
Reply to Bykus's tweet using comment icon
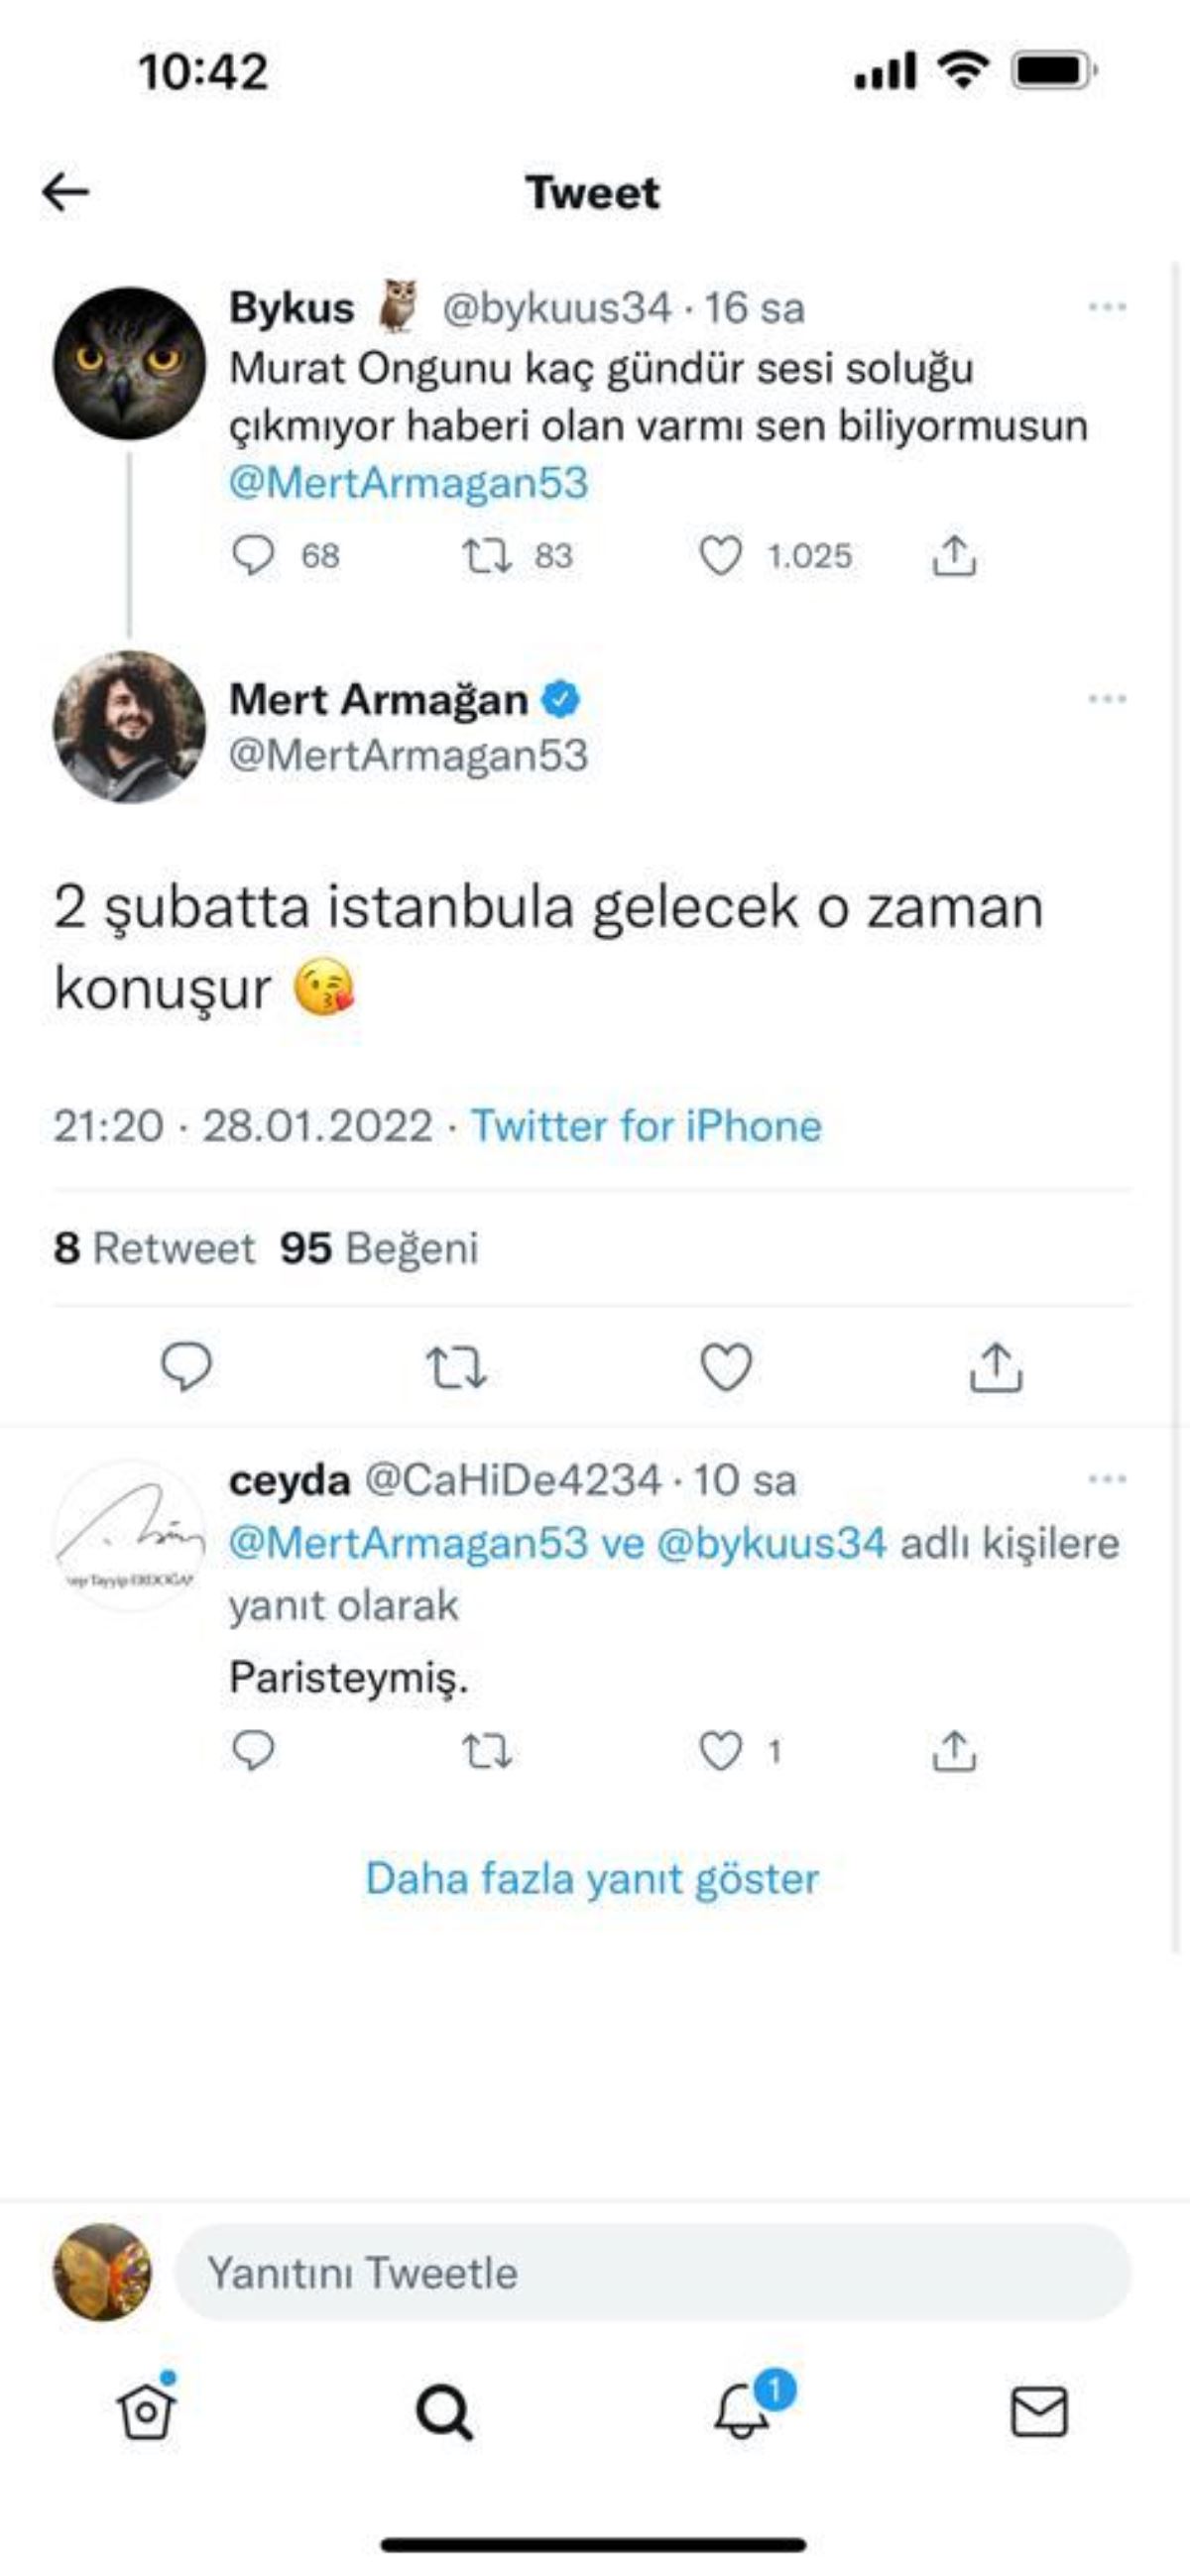(x=257, y=556)
